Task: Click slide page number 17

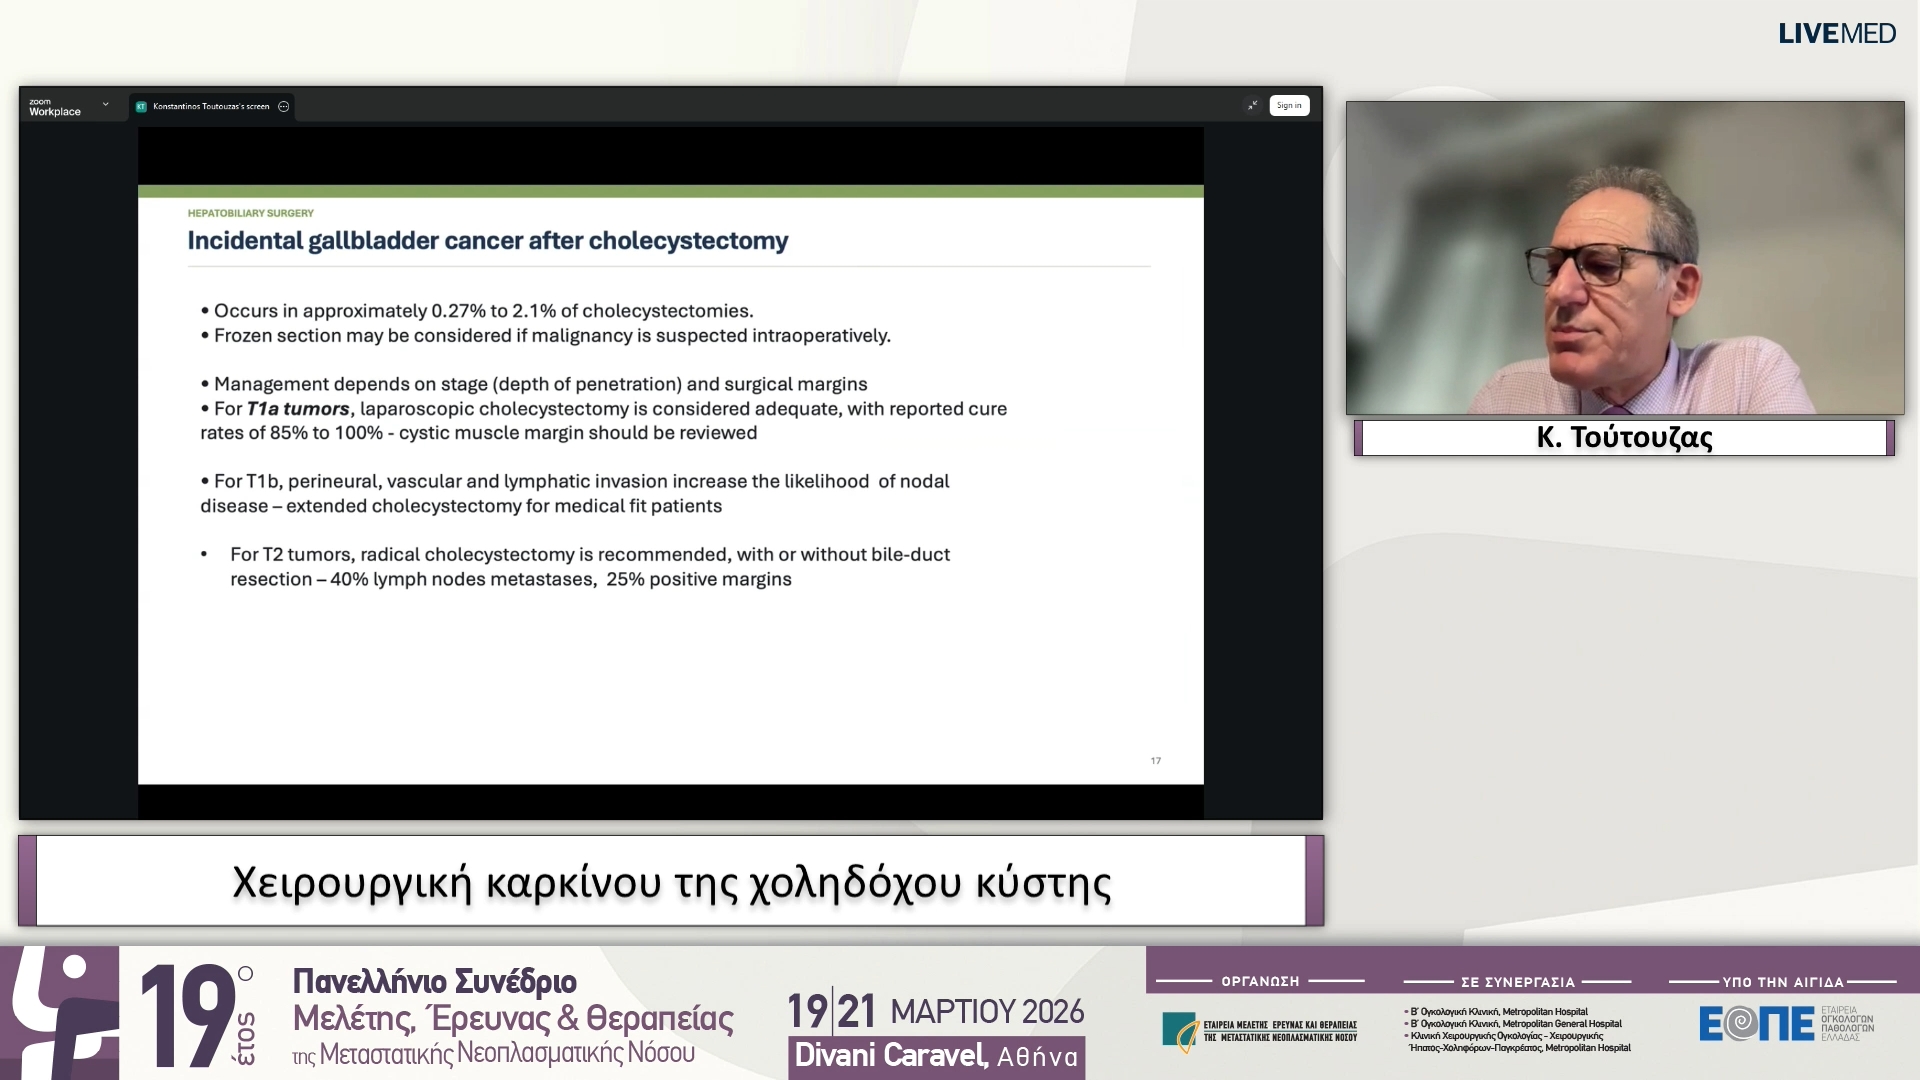Action: coord(1155,761)
